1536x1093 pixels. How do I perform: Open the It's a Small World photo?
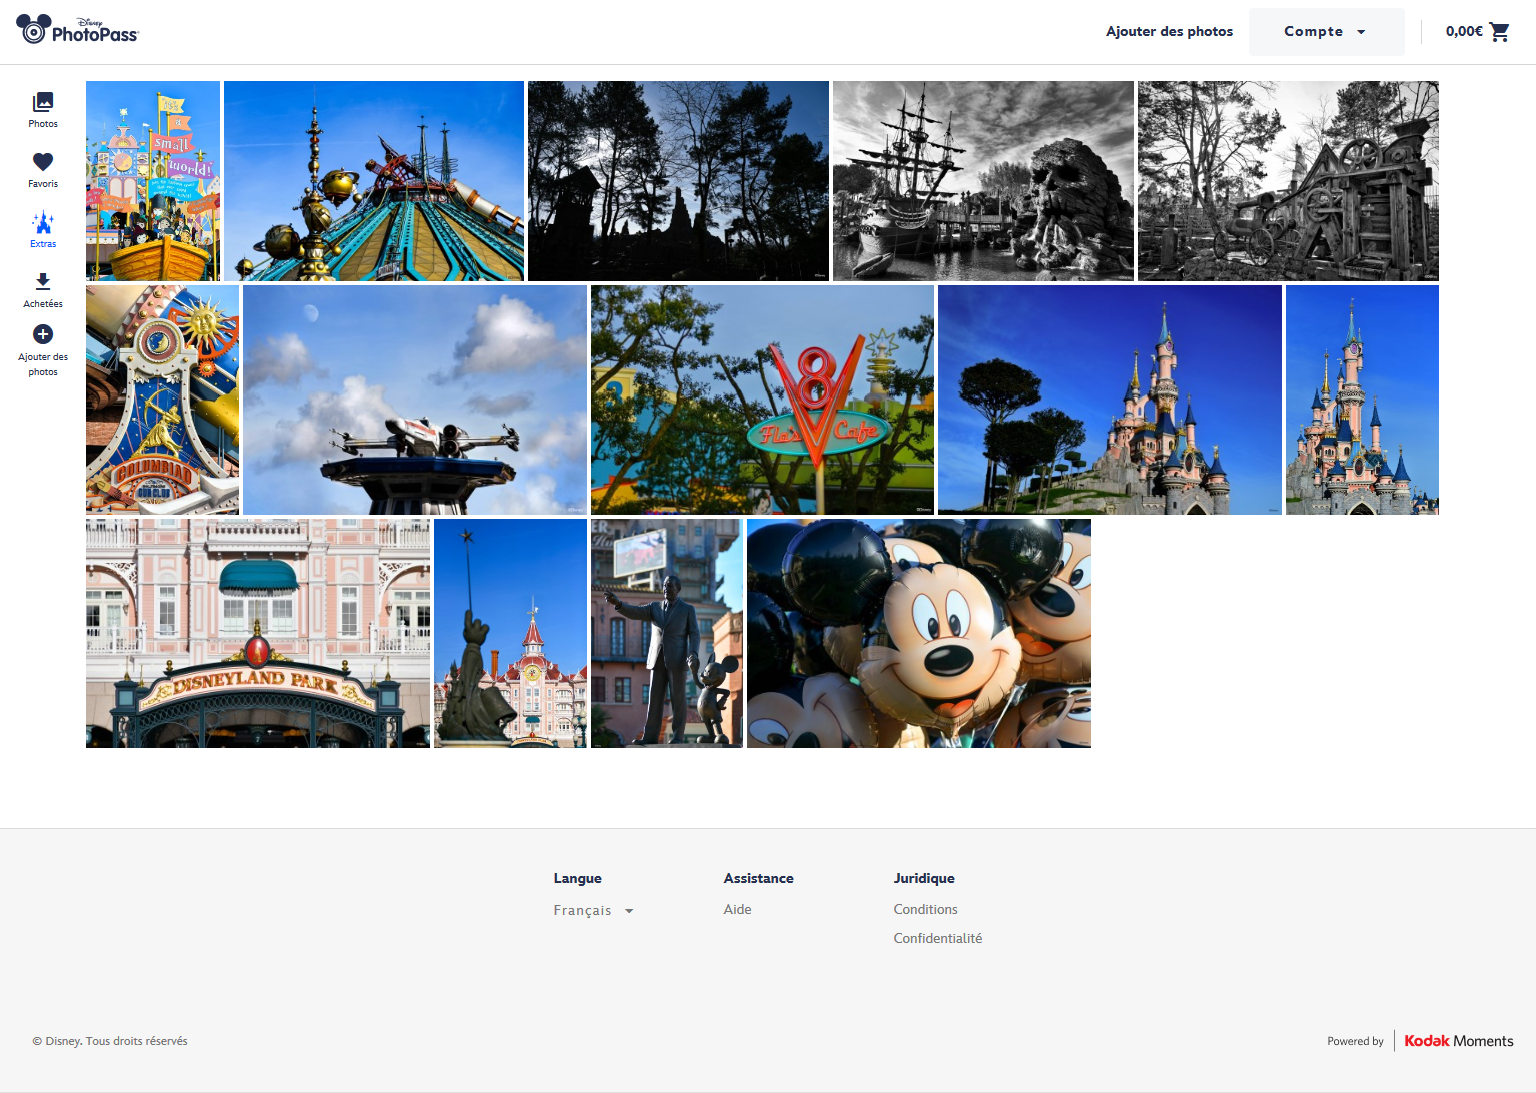[153, 181]
